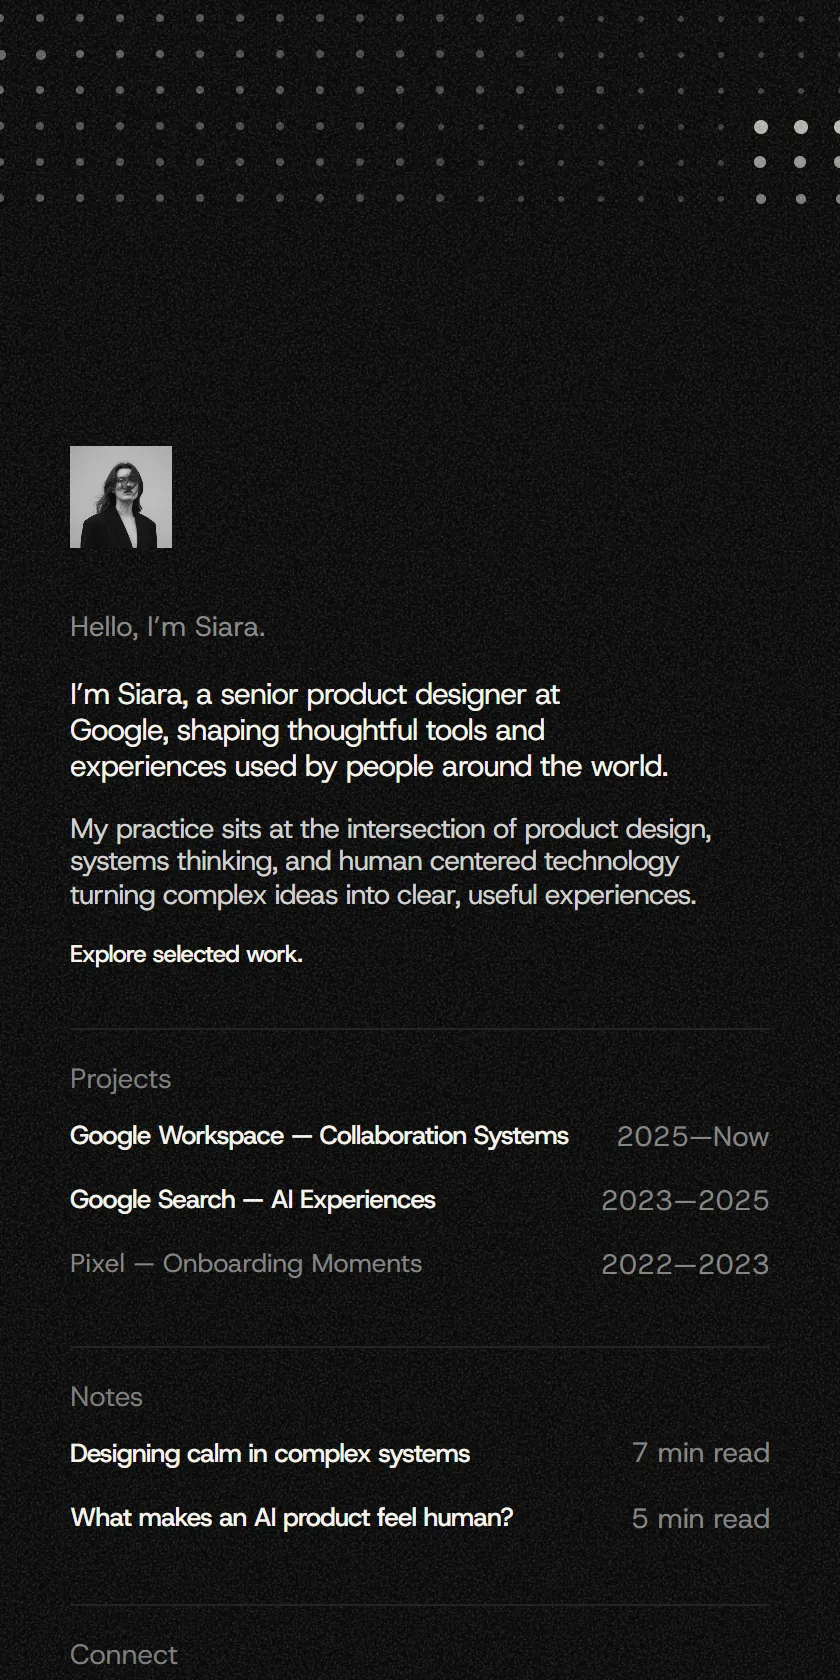Image resolution: width=840 pixels, height=1680 pixels.
Task: Click the 2025—Now project date
Action: click(693, 1137)
